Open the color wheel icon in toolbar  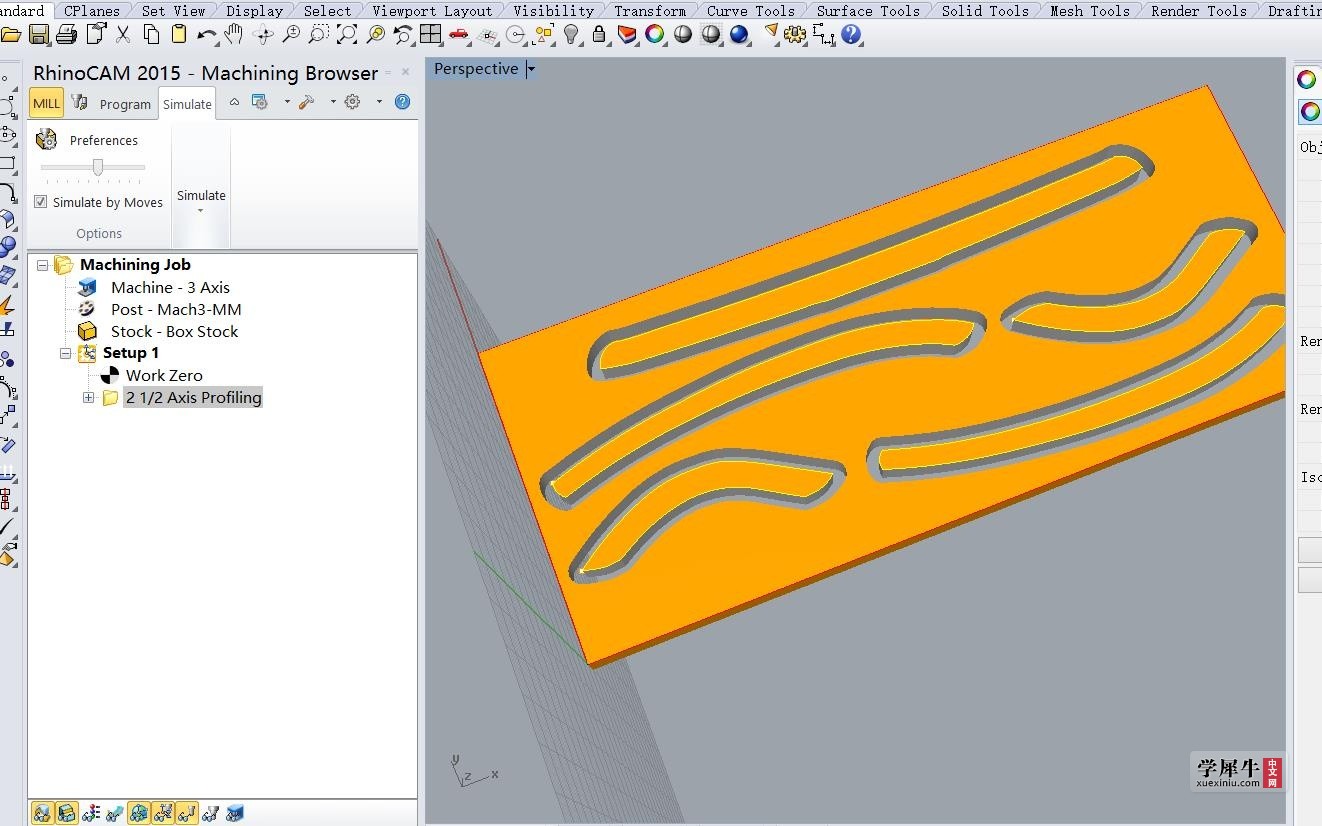655,35
